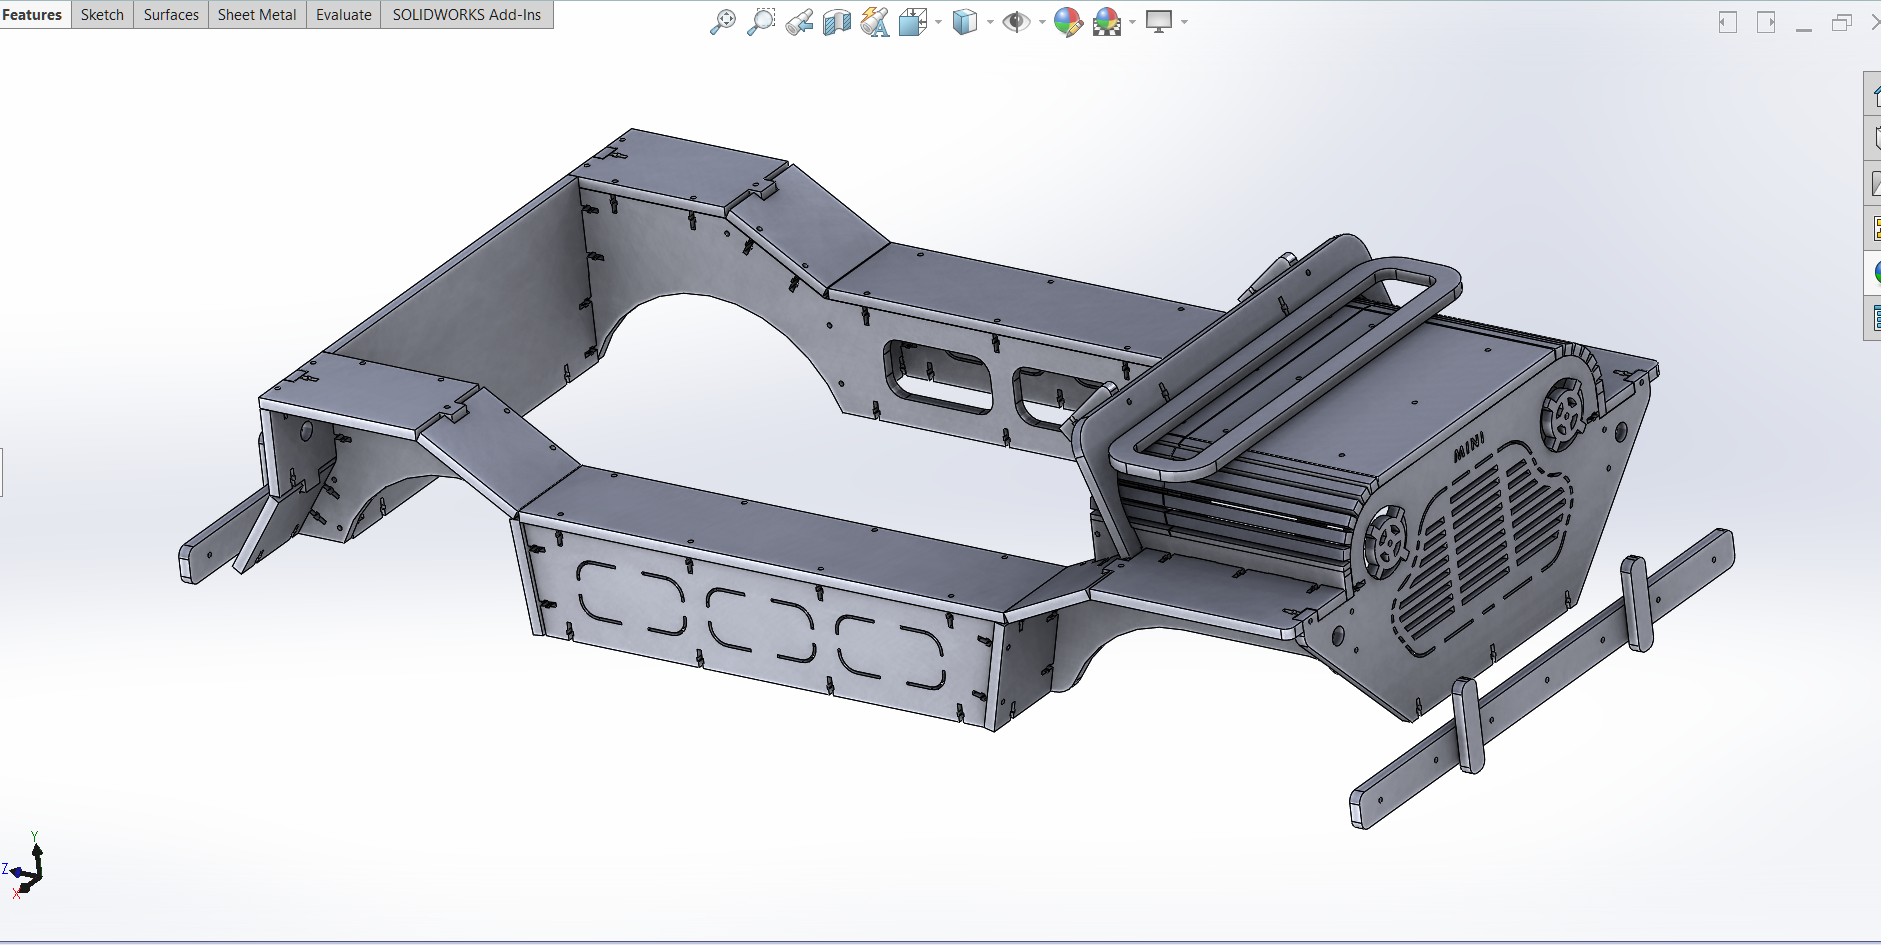
Task: Click the Previous View icon
Action: [799, 22]
